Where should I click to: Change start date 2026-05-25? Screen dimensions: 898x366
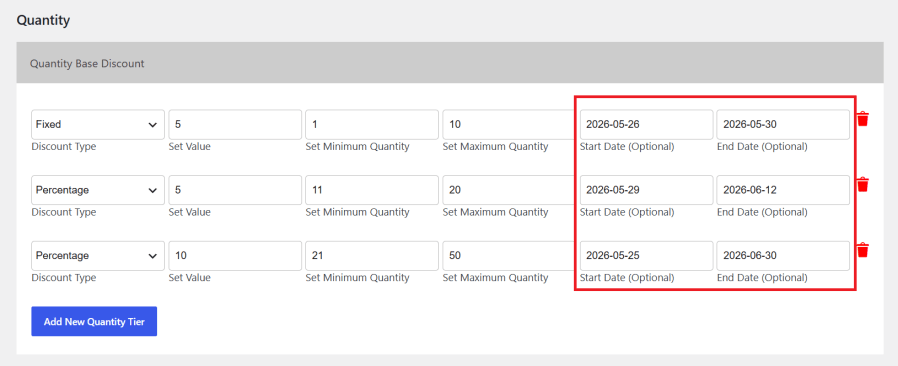[x=646, y=255]
